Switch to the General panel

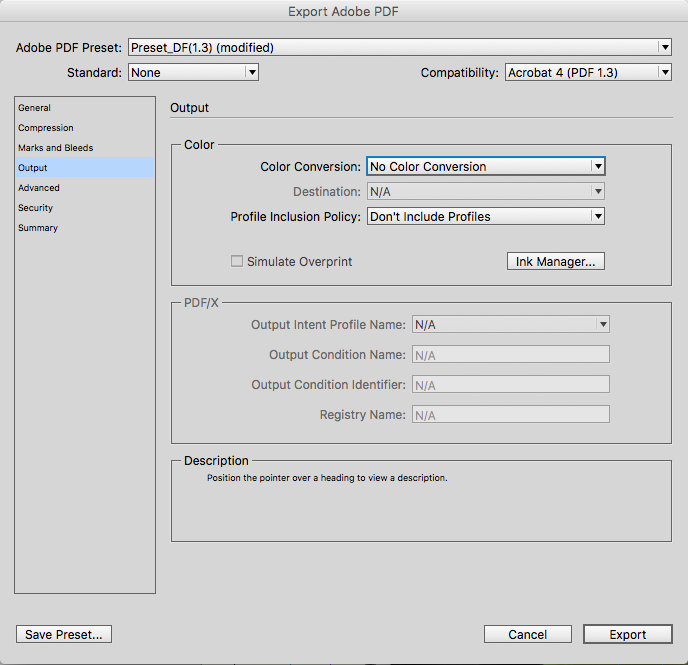(x=85, y=107)
